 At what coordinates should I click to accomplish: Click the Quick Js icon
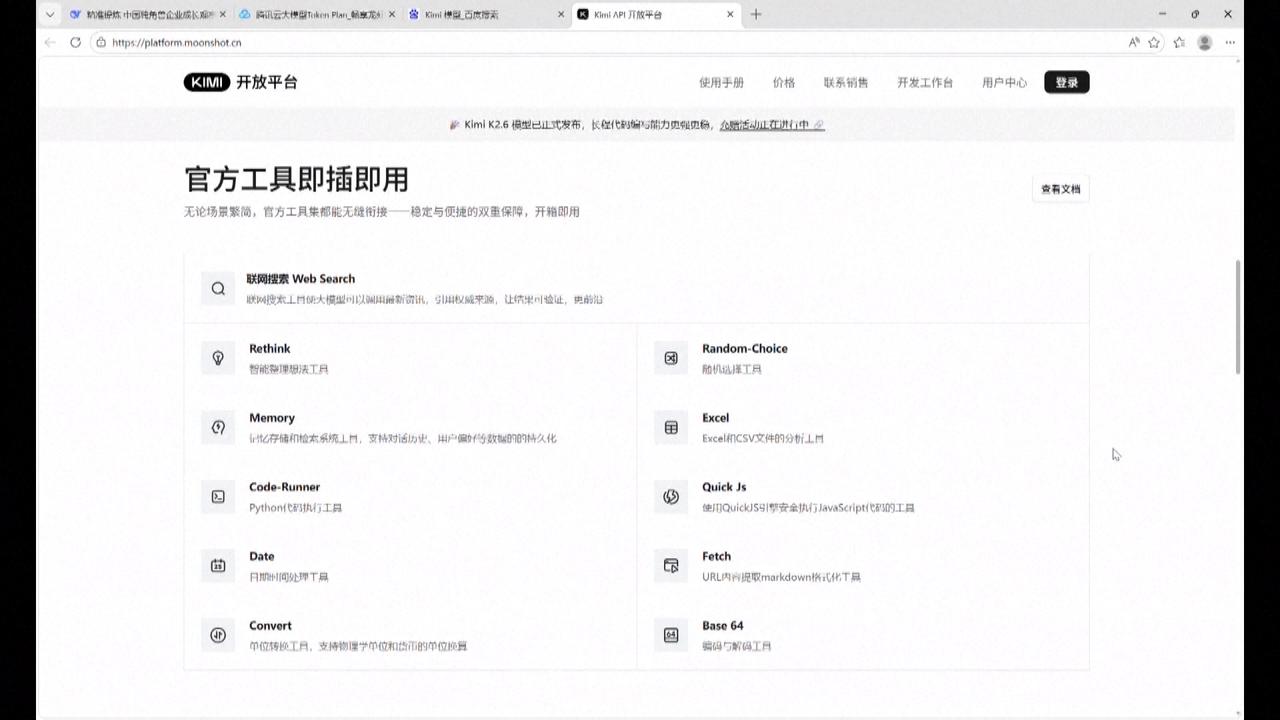(671, 497)
